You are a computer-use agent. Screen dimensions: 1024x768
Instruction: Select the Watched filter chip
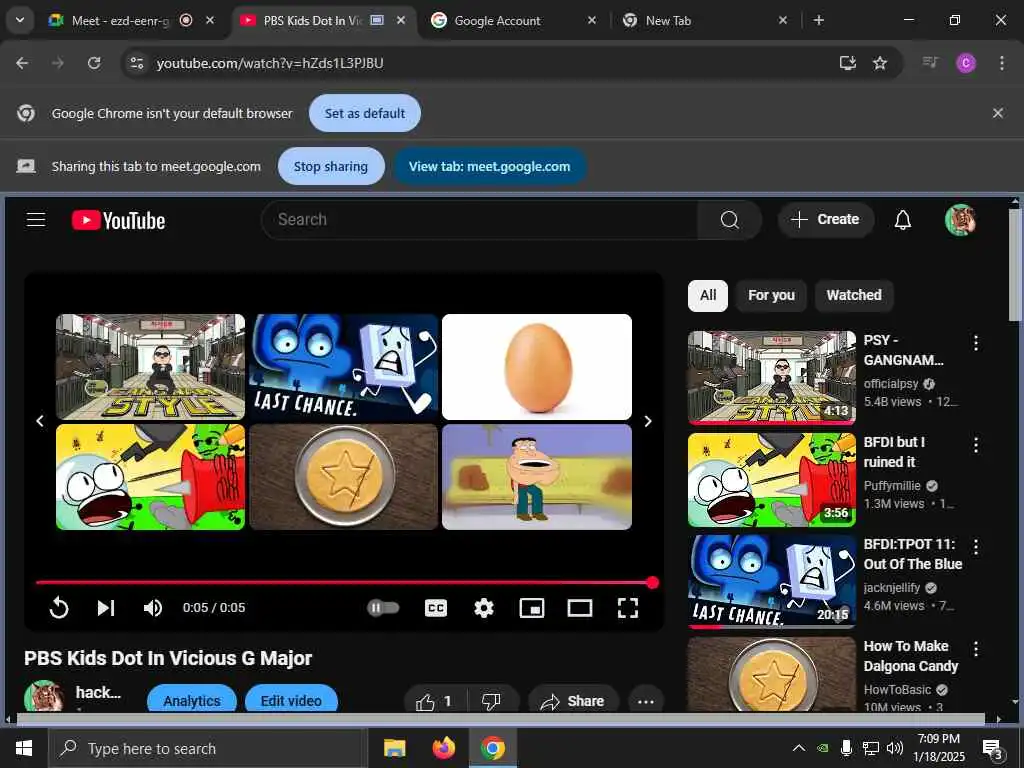coord(854,295)
